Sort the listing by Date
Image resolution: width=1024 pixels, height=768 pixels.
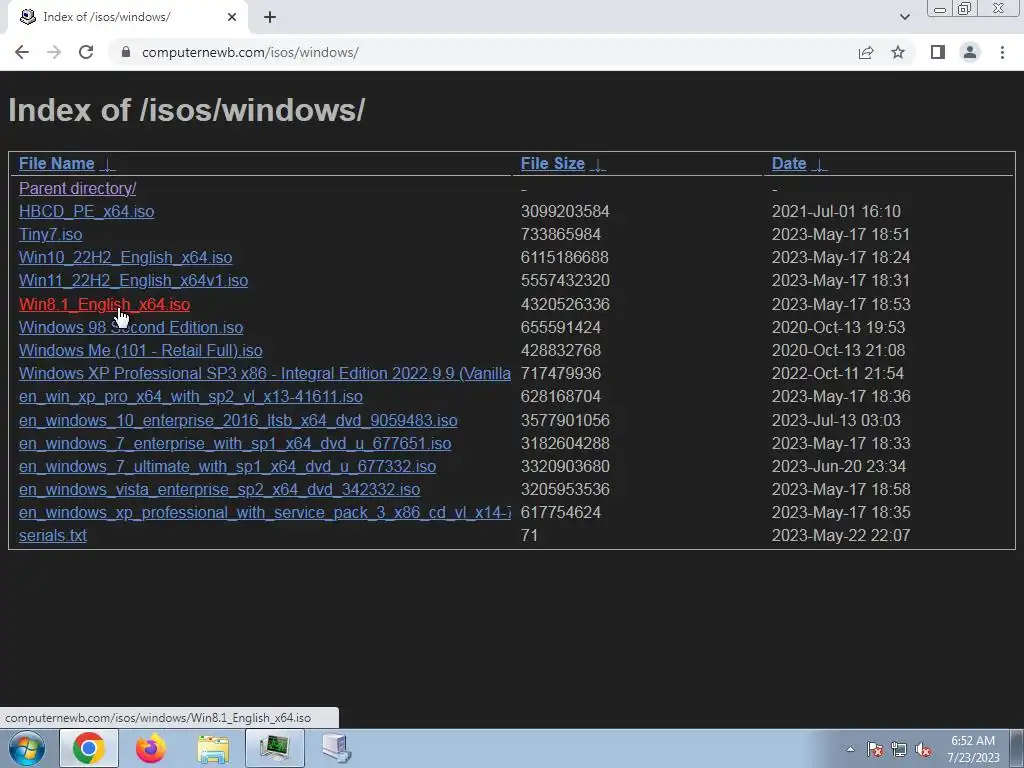[789, 163]
